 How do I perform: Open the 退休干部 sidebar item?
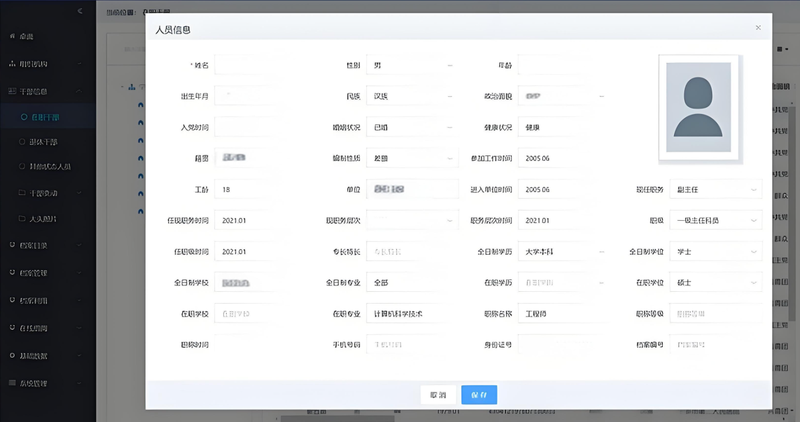point(45,141)
